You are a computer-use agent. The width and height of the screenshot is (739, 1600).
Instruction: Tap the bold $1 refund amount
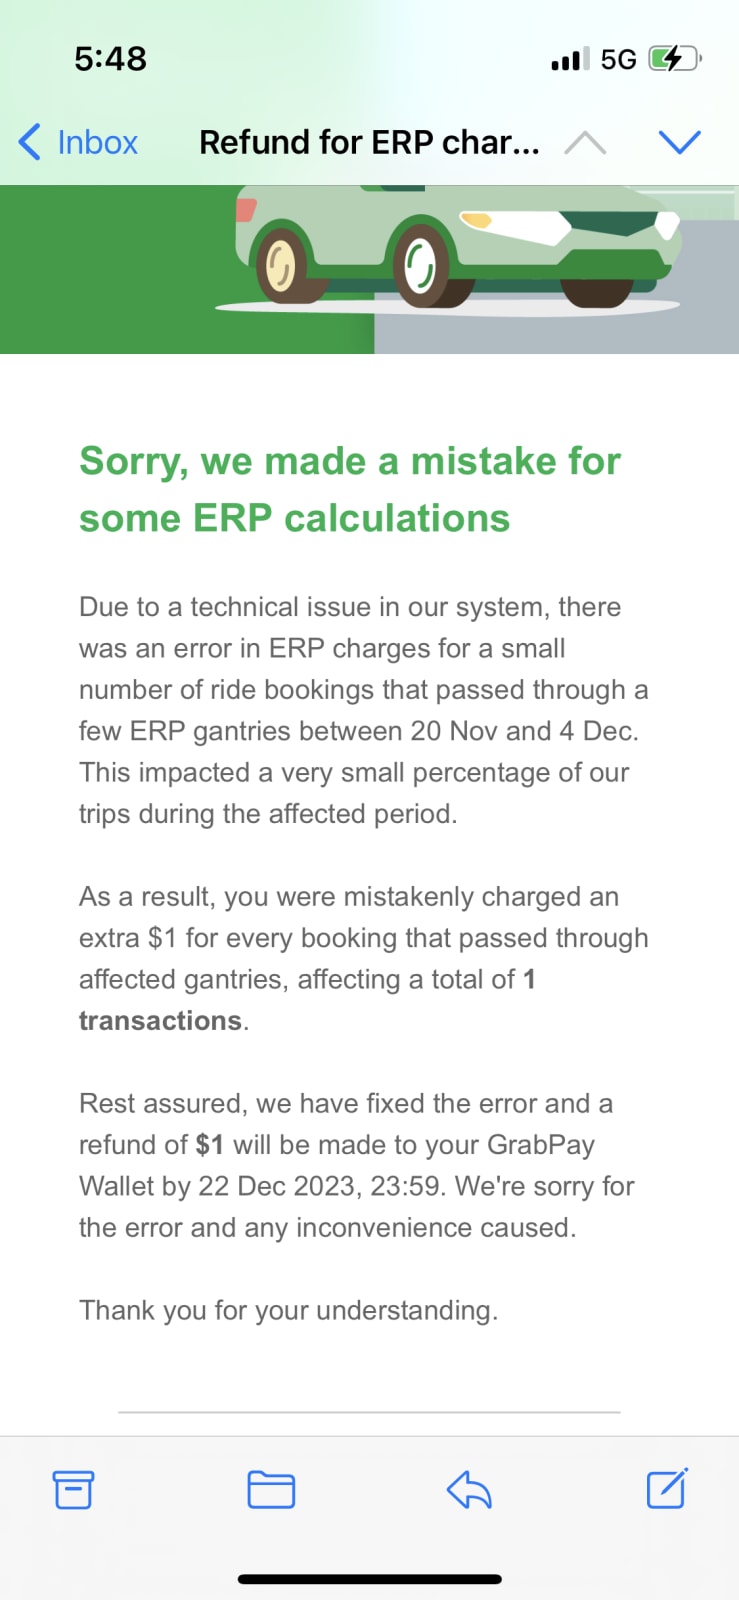click(x=209, y=1144)
